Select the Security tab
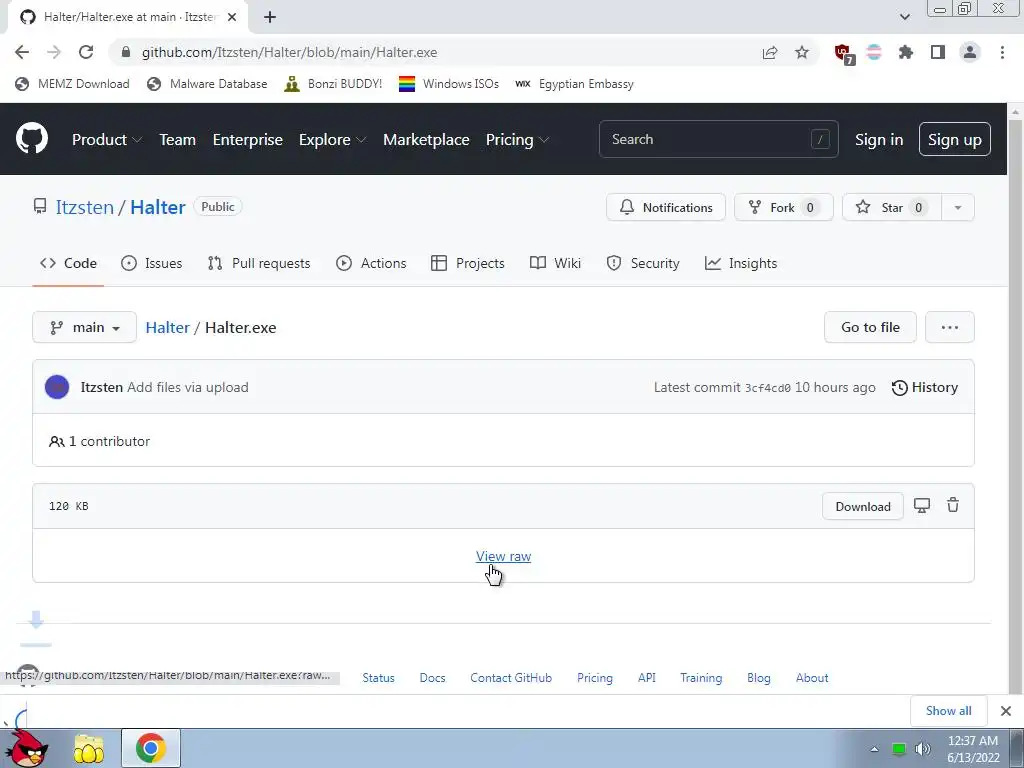Viewport: 1024px width, 768px height. 643,263
